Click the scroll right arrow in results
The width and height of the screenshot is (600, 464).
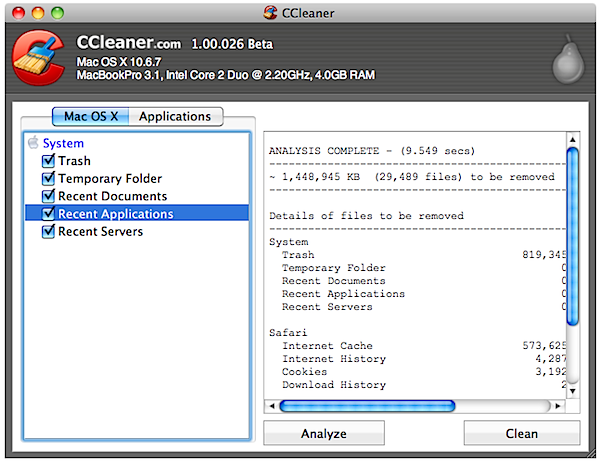[x=557, y=406]
